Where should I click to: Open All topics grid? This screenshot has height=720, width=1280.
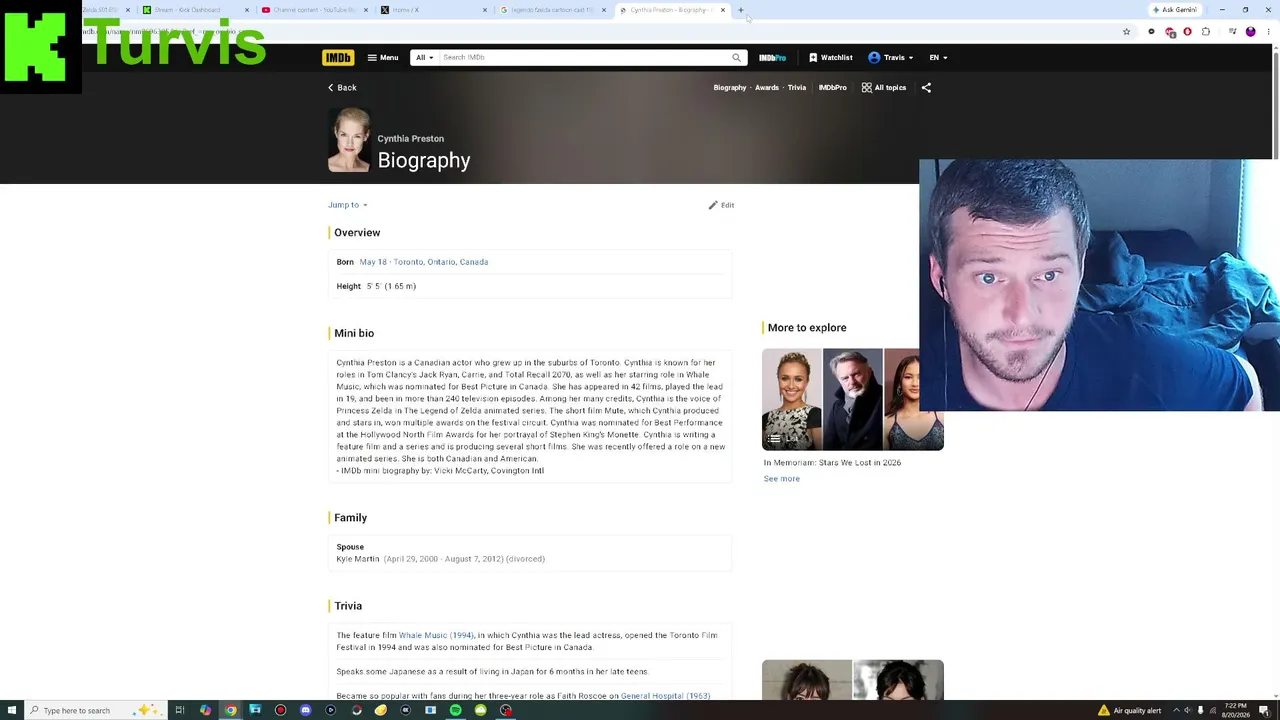click(x=884, y=88)
